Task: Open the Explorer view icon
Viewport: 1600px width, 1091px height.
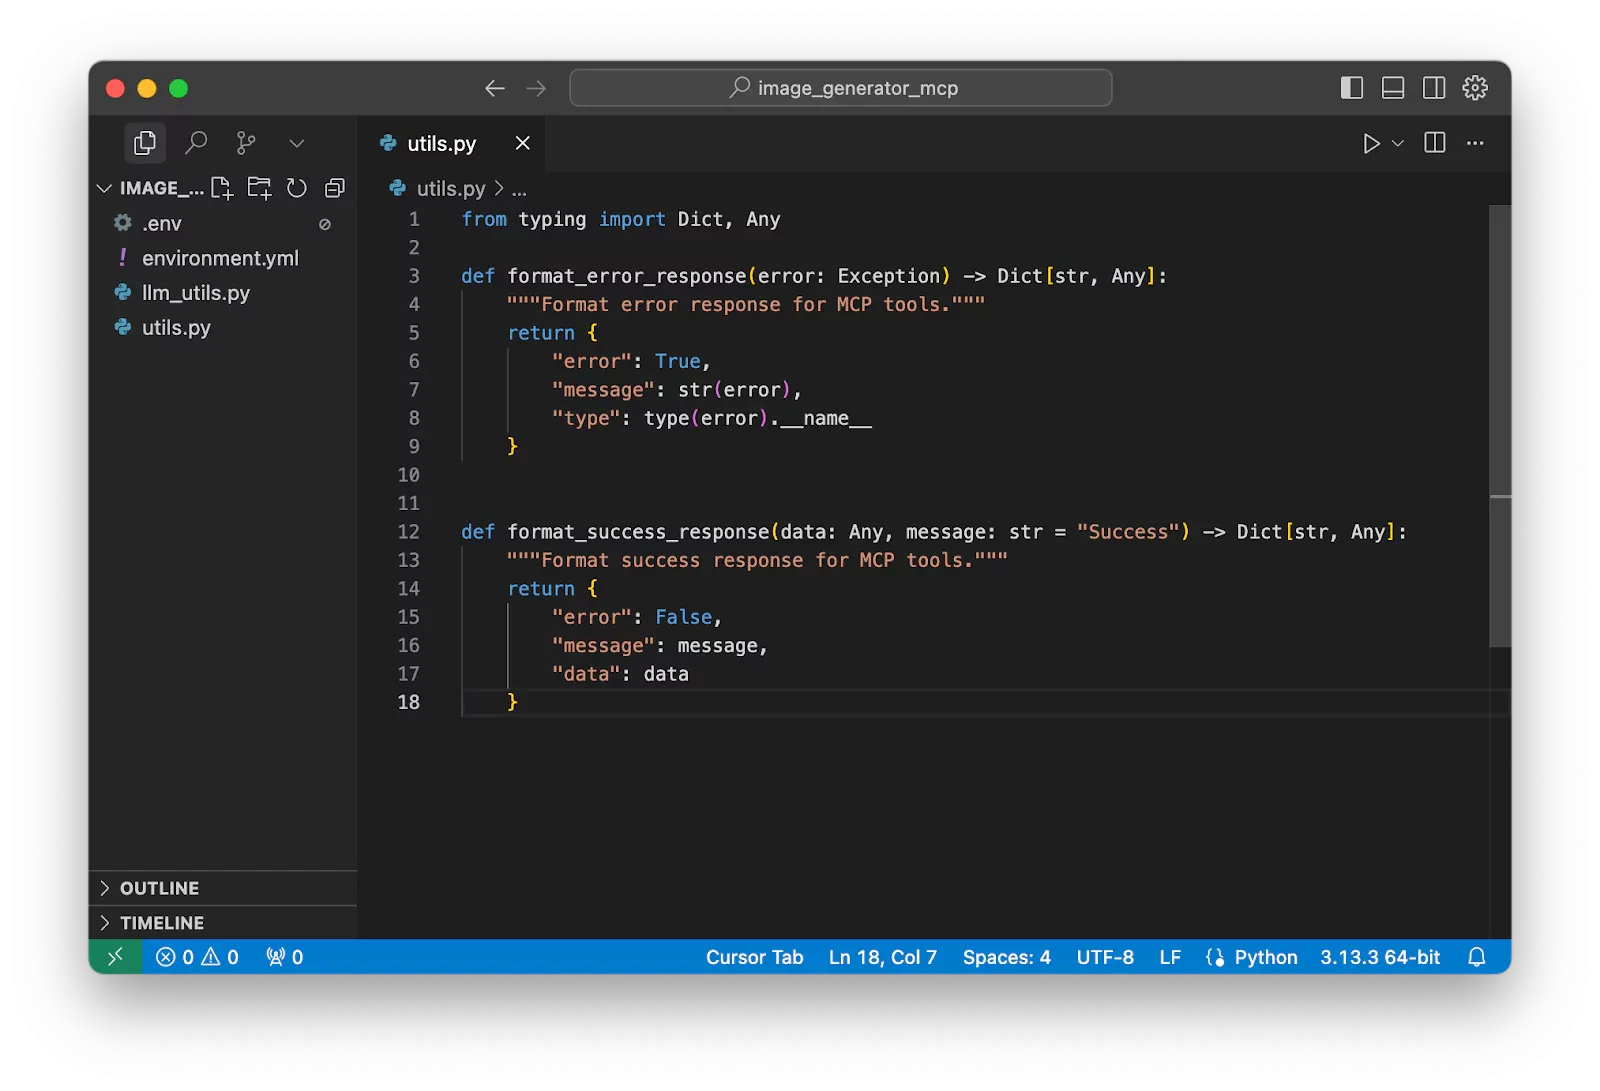Action: pyautogui.click(x=145, y=143)
